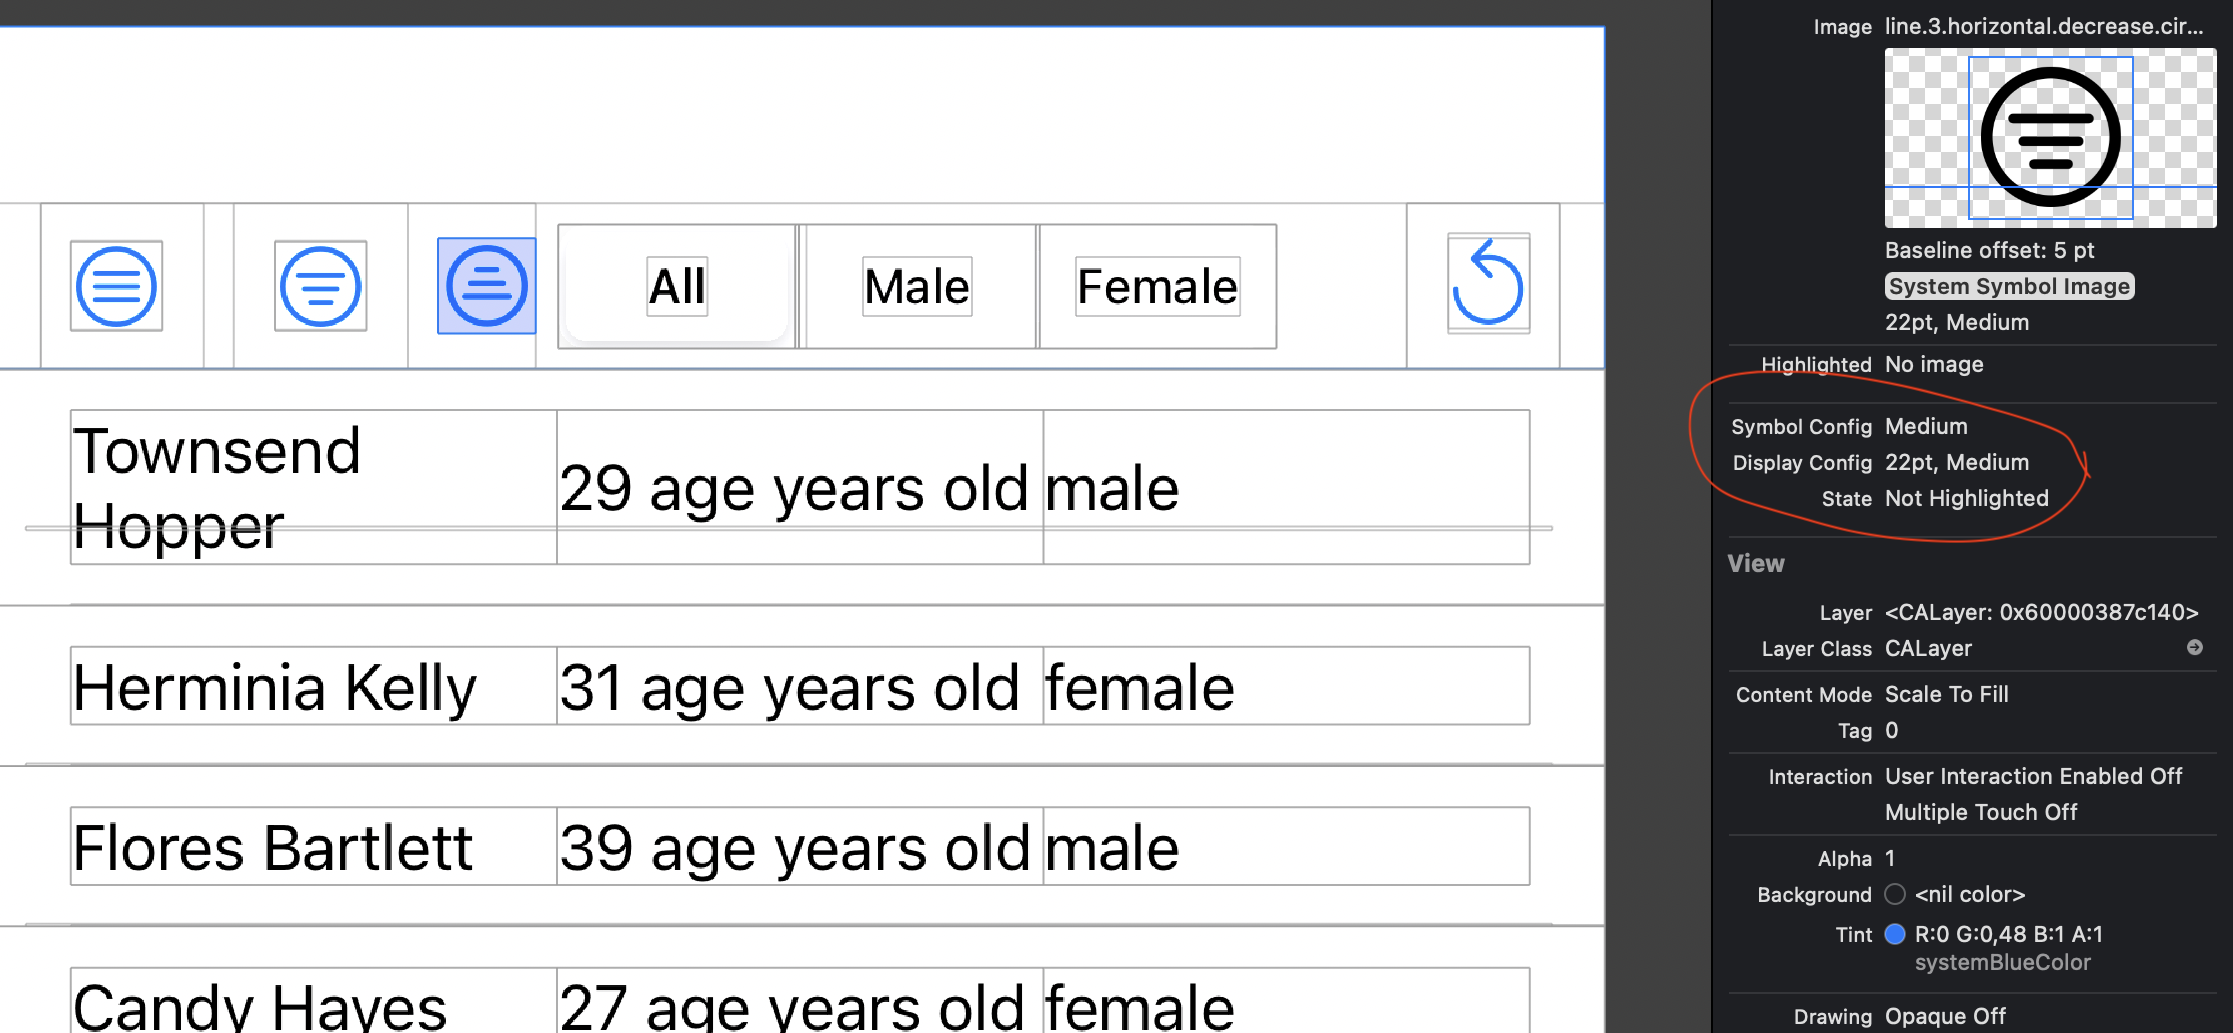Click the Symbol Config 'Medium' value
The height and width of the screenshot is (1033, 2233).
tap(1926, 426)
